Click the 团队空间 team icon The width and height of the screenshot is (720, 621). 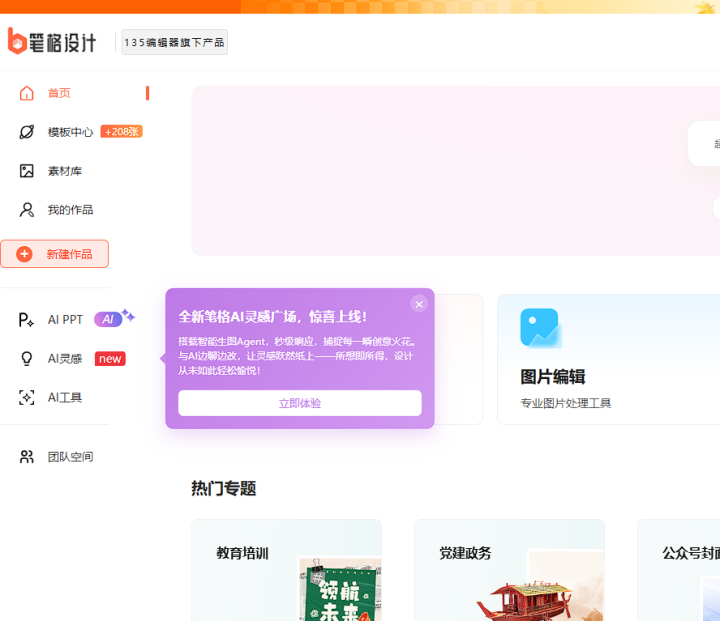[x=27, y=457]
